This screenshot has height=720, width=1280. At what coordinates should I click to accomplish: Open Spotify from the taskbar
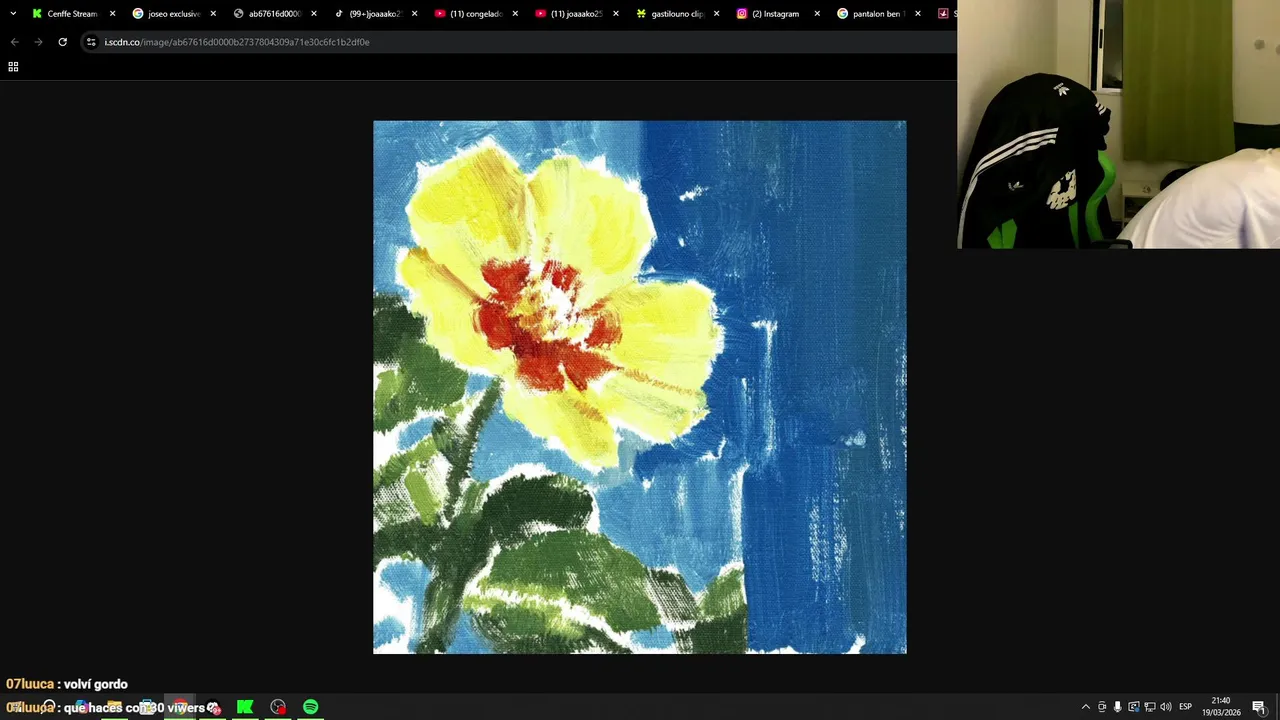pyautogui.click(x=311, y=707)
